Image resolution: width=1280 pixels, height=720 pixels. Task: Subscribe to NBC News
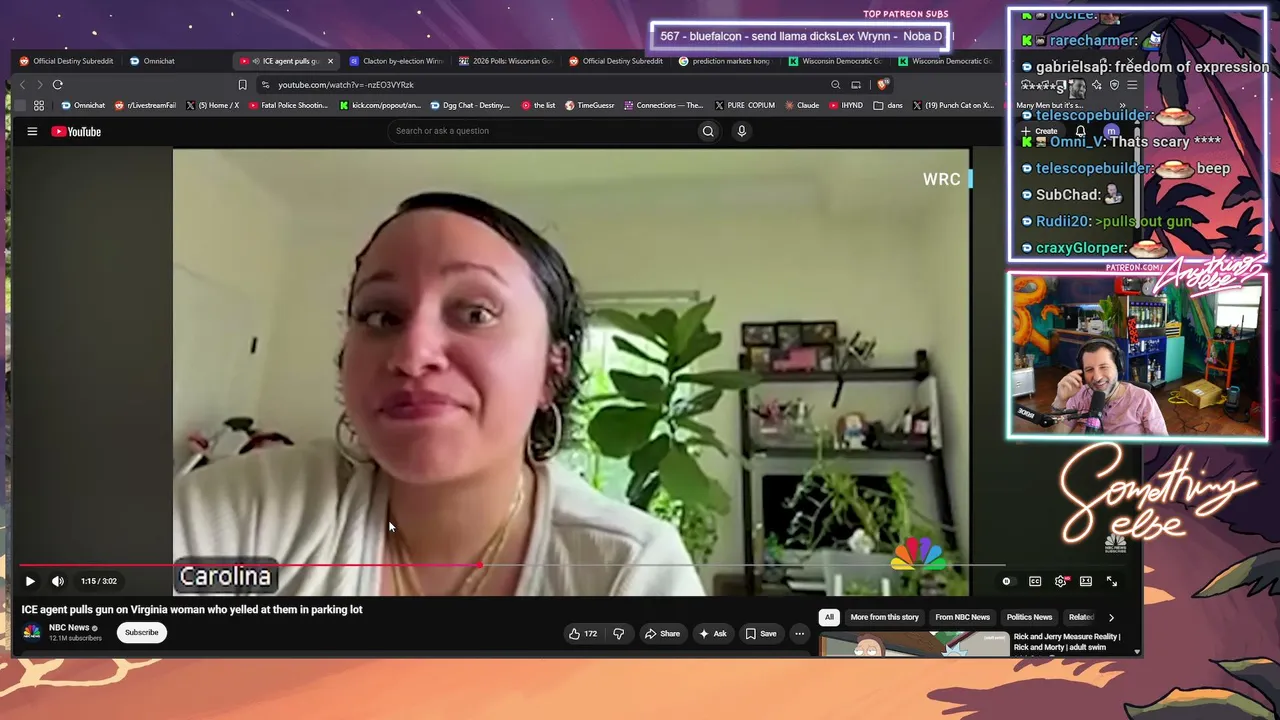(x=141, y=632)
